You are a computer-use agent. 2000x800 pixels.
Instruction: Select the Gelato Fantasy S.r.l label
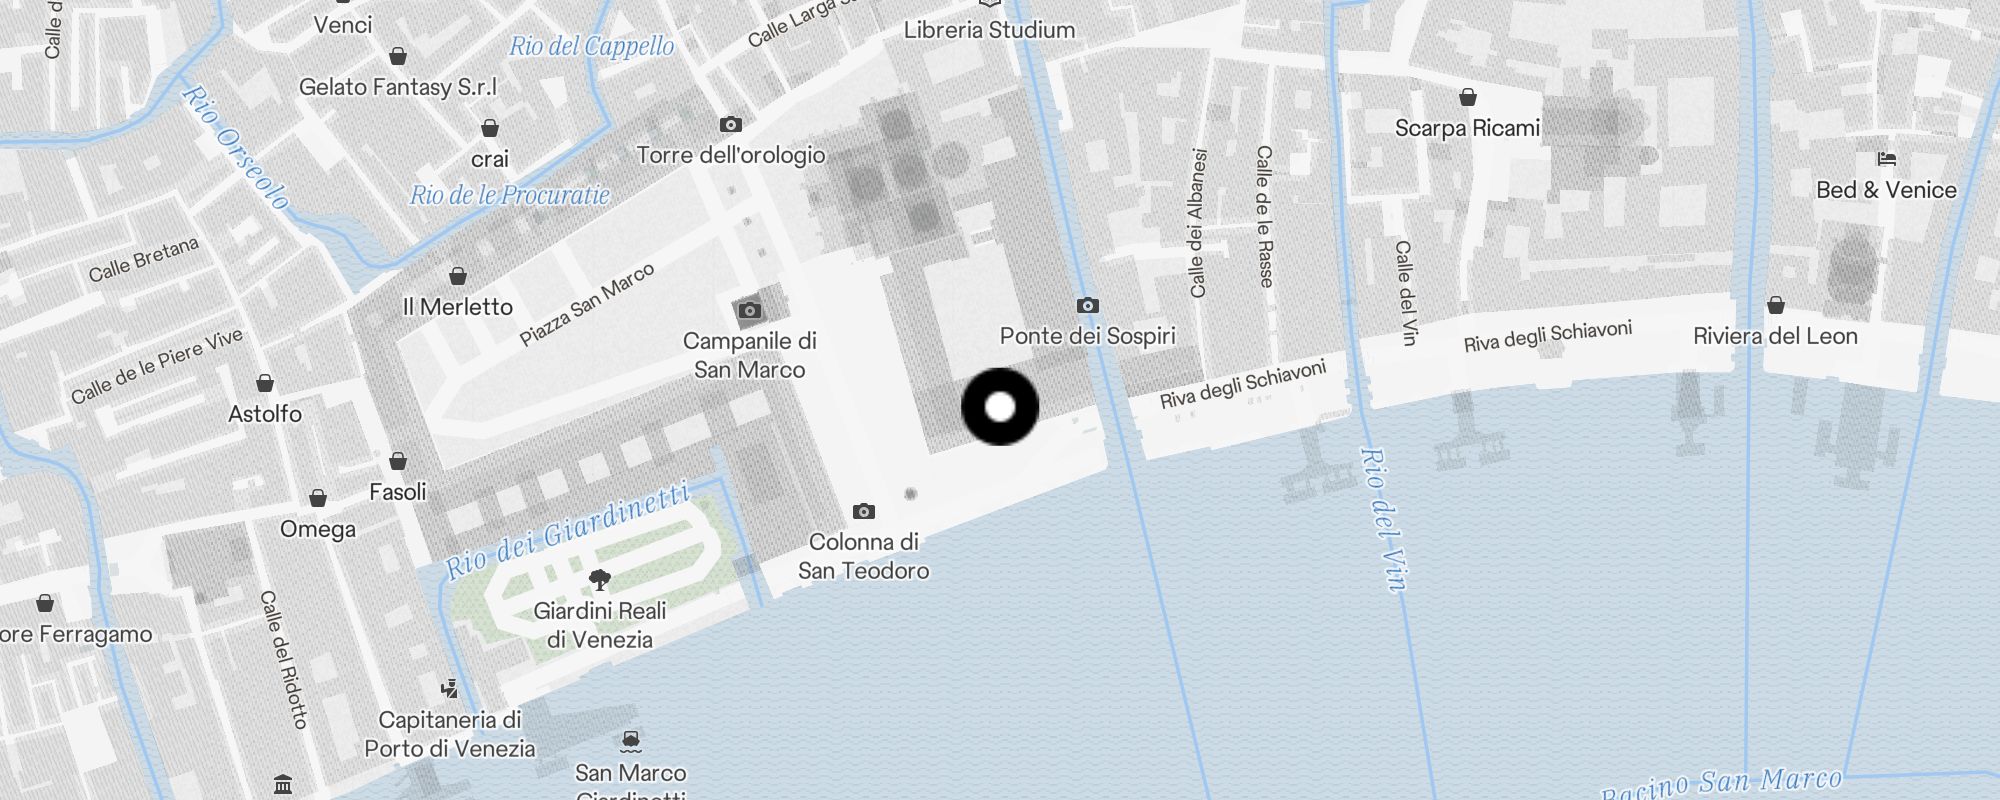pos(398,87)
